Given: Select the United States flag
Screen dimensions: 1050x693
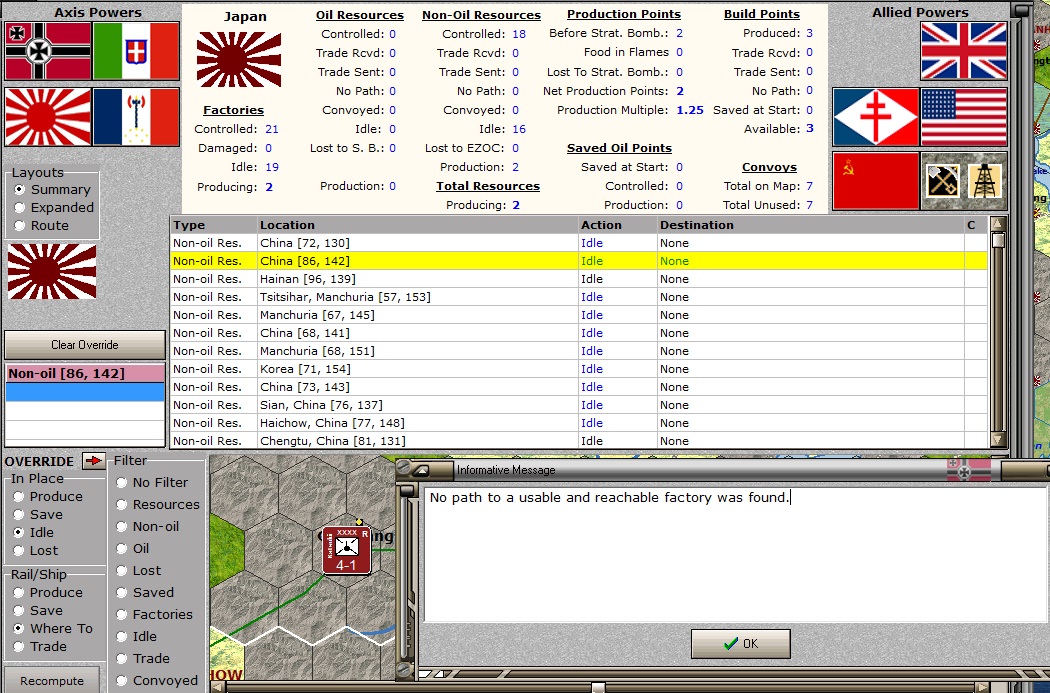Looking at the screenshot, I should click(x=964, y=117).
